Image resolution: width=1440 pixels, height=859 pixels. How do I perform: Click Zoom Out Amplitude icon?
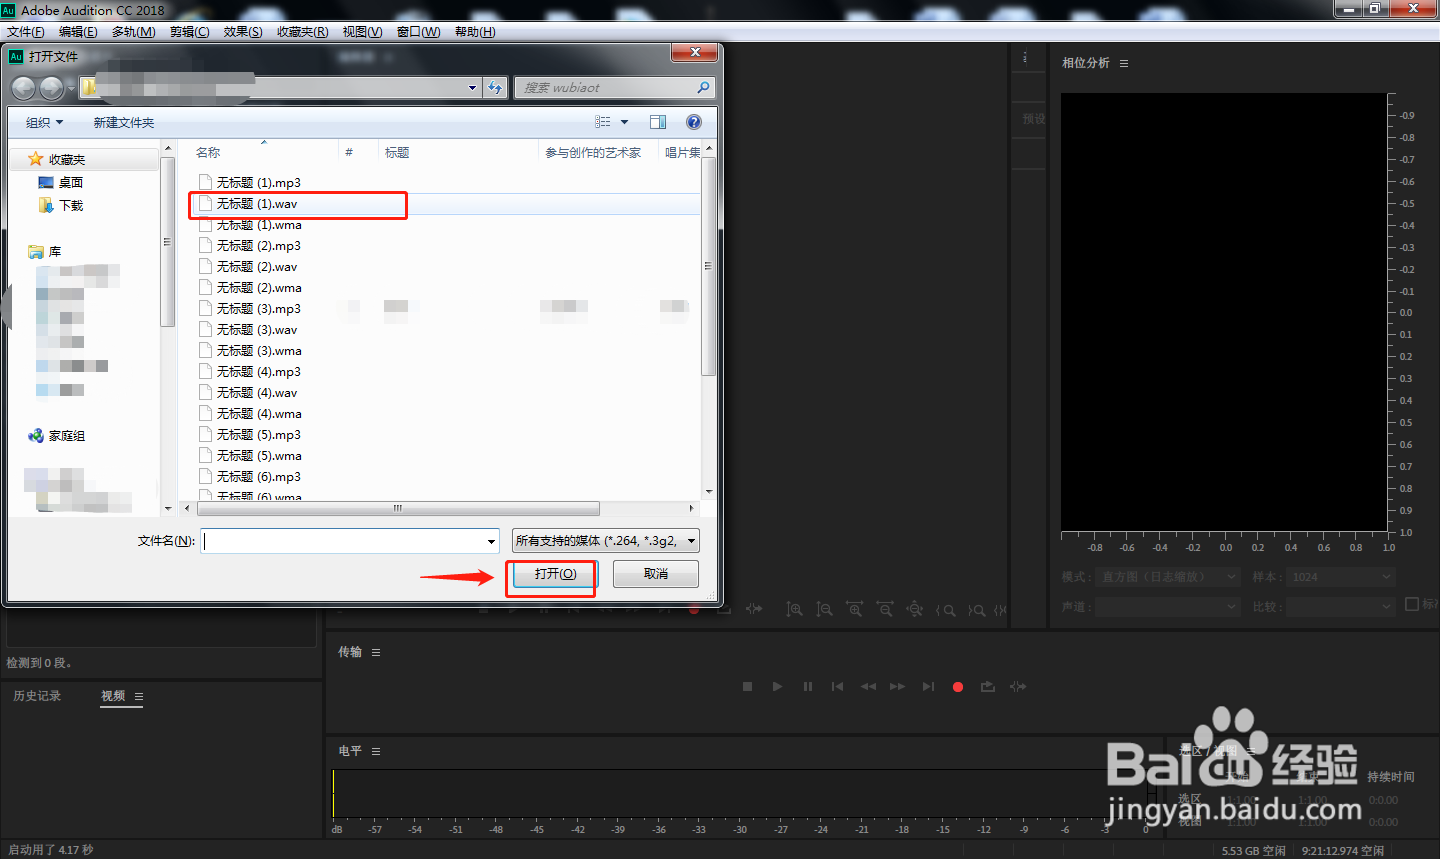(824, 609)
